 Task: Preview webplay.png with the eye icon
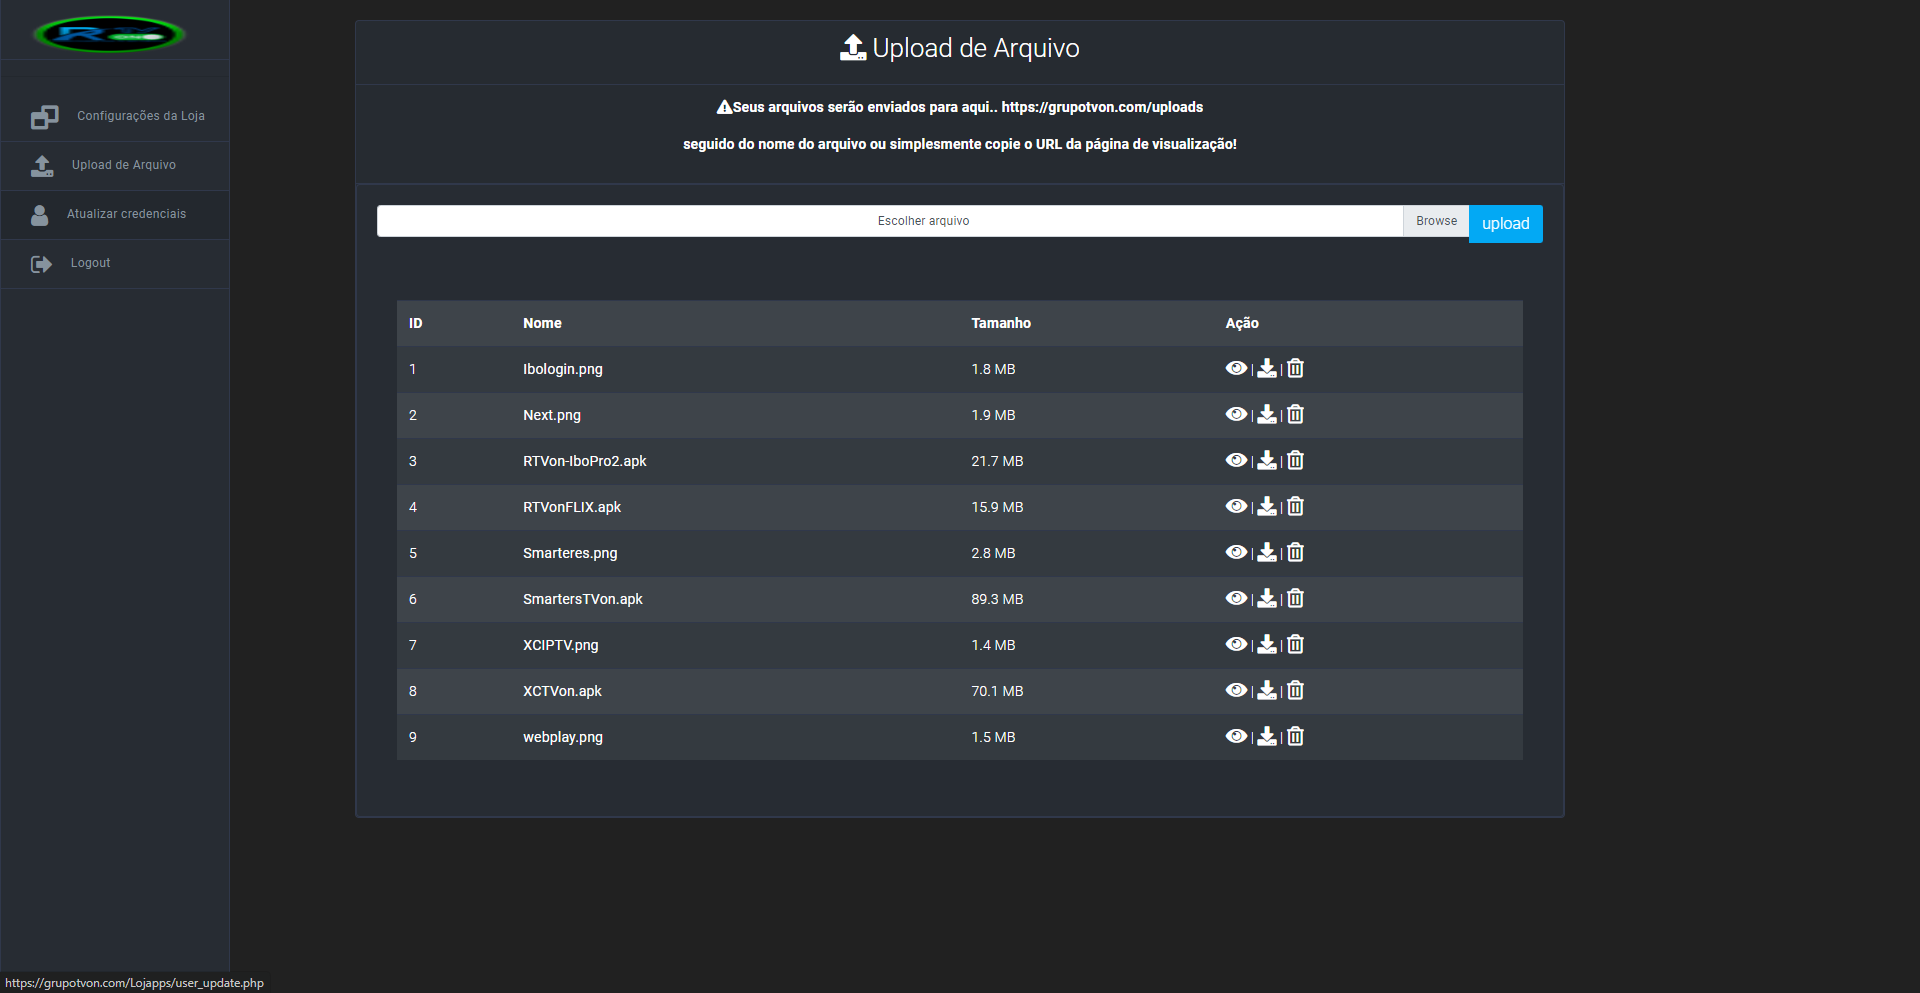tap(1236, 737)
